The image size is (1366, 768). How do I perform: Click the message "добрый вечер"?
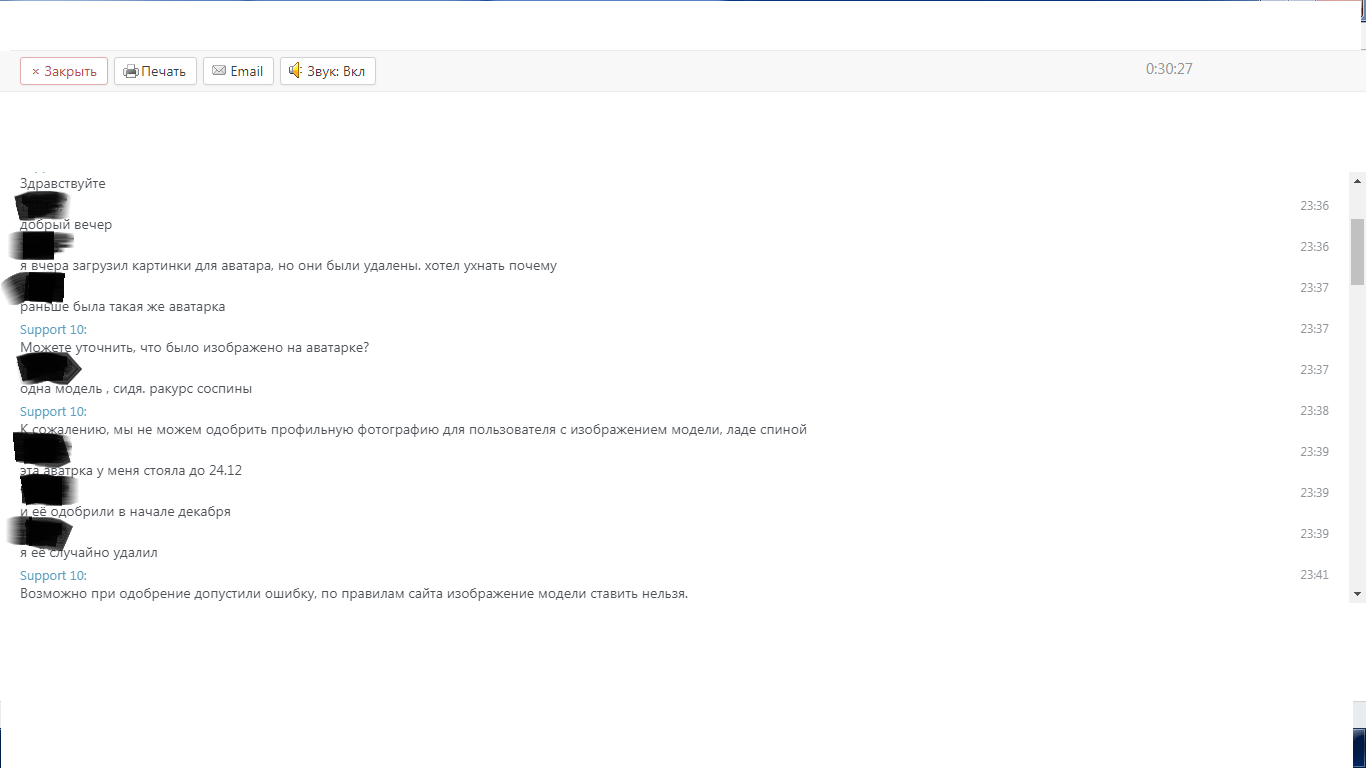pyautogui.click(x=66, y=224)
